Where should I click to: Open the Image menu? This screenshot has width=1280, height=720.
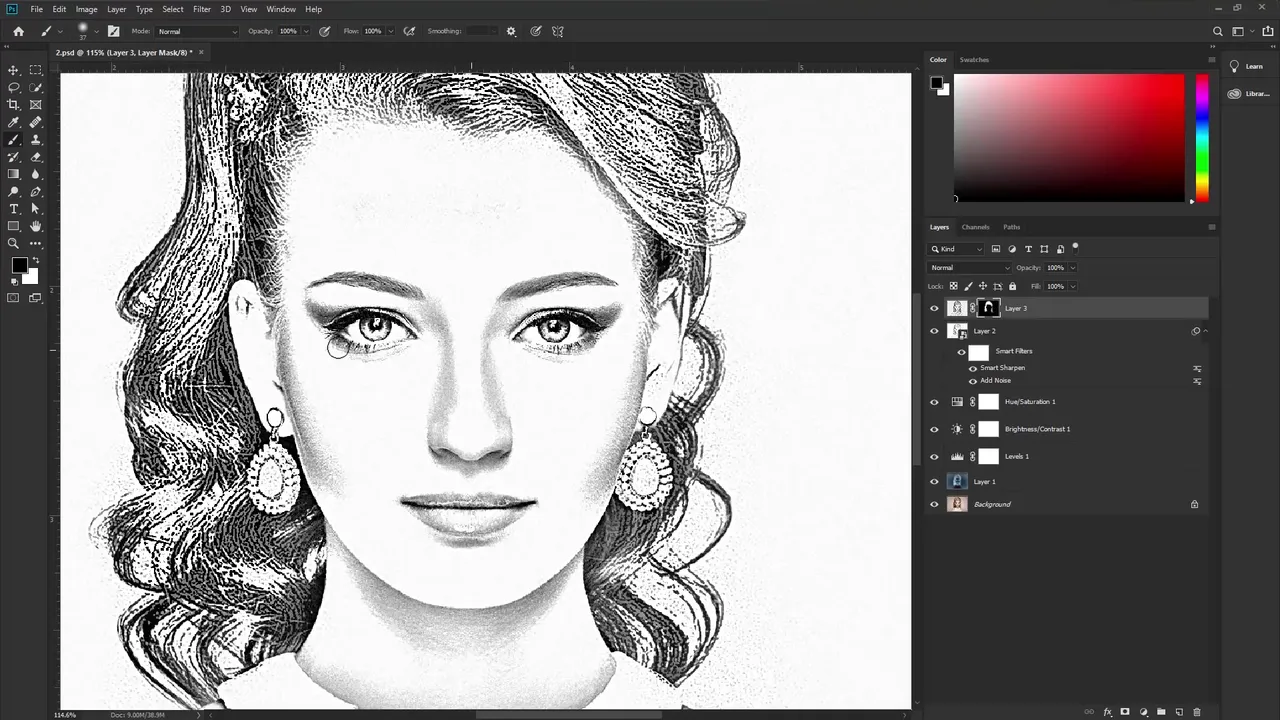86,9
